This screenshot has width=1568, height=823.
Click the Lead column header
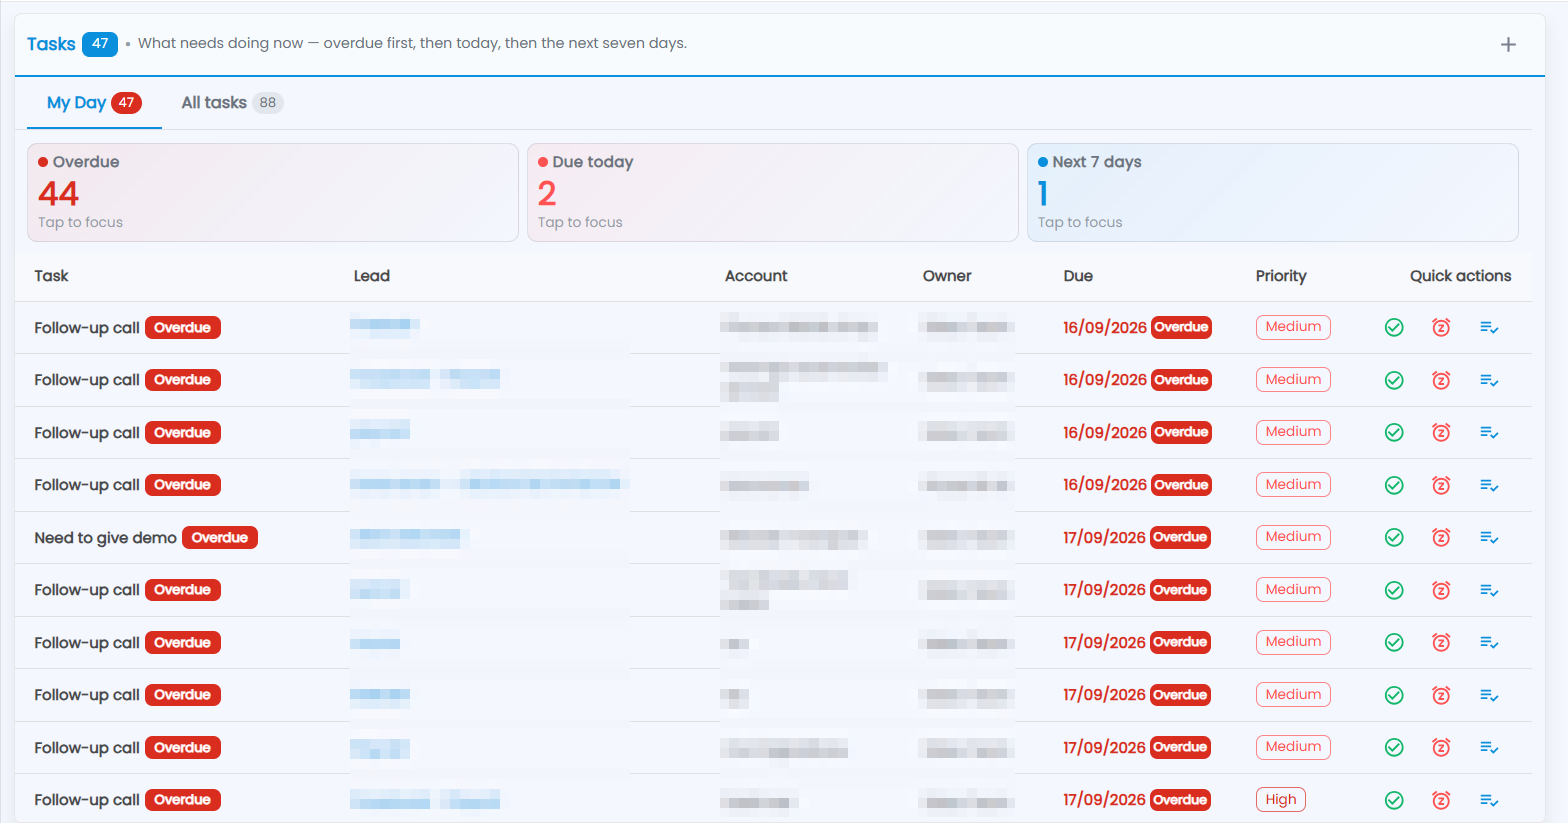[x=372, y=276]
